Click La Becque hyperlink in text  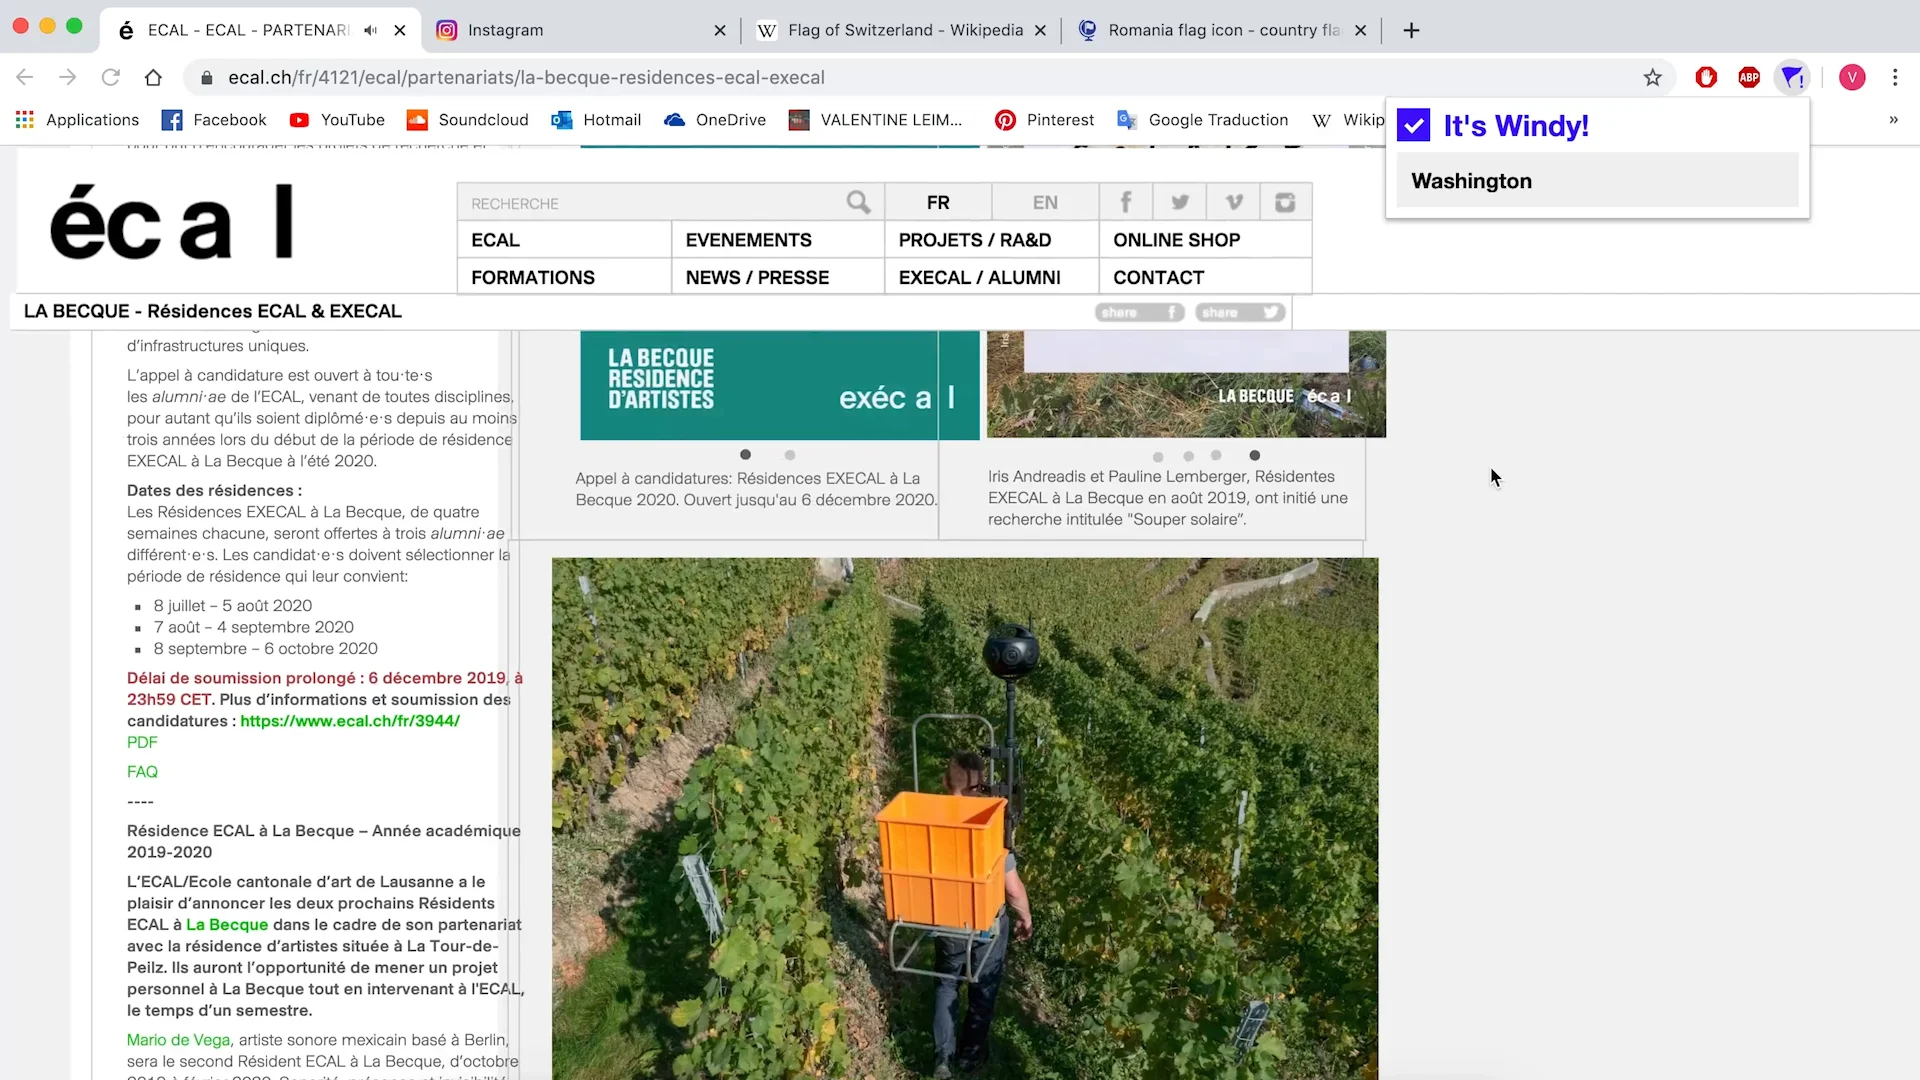(227, 923)
